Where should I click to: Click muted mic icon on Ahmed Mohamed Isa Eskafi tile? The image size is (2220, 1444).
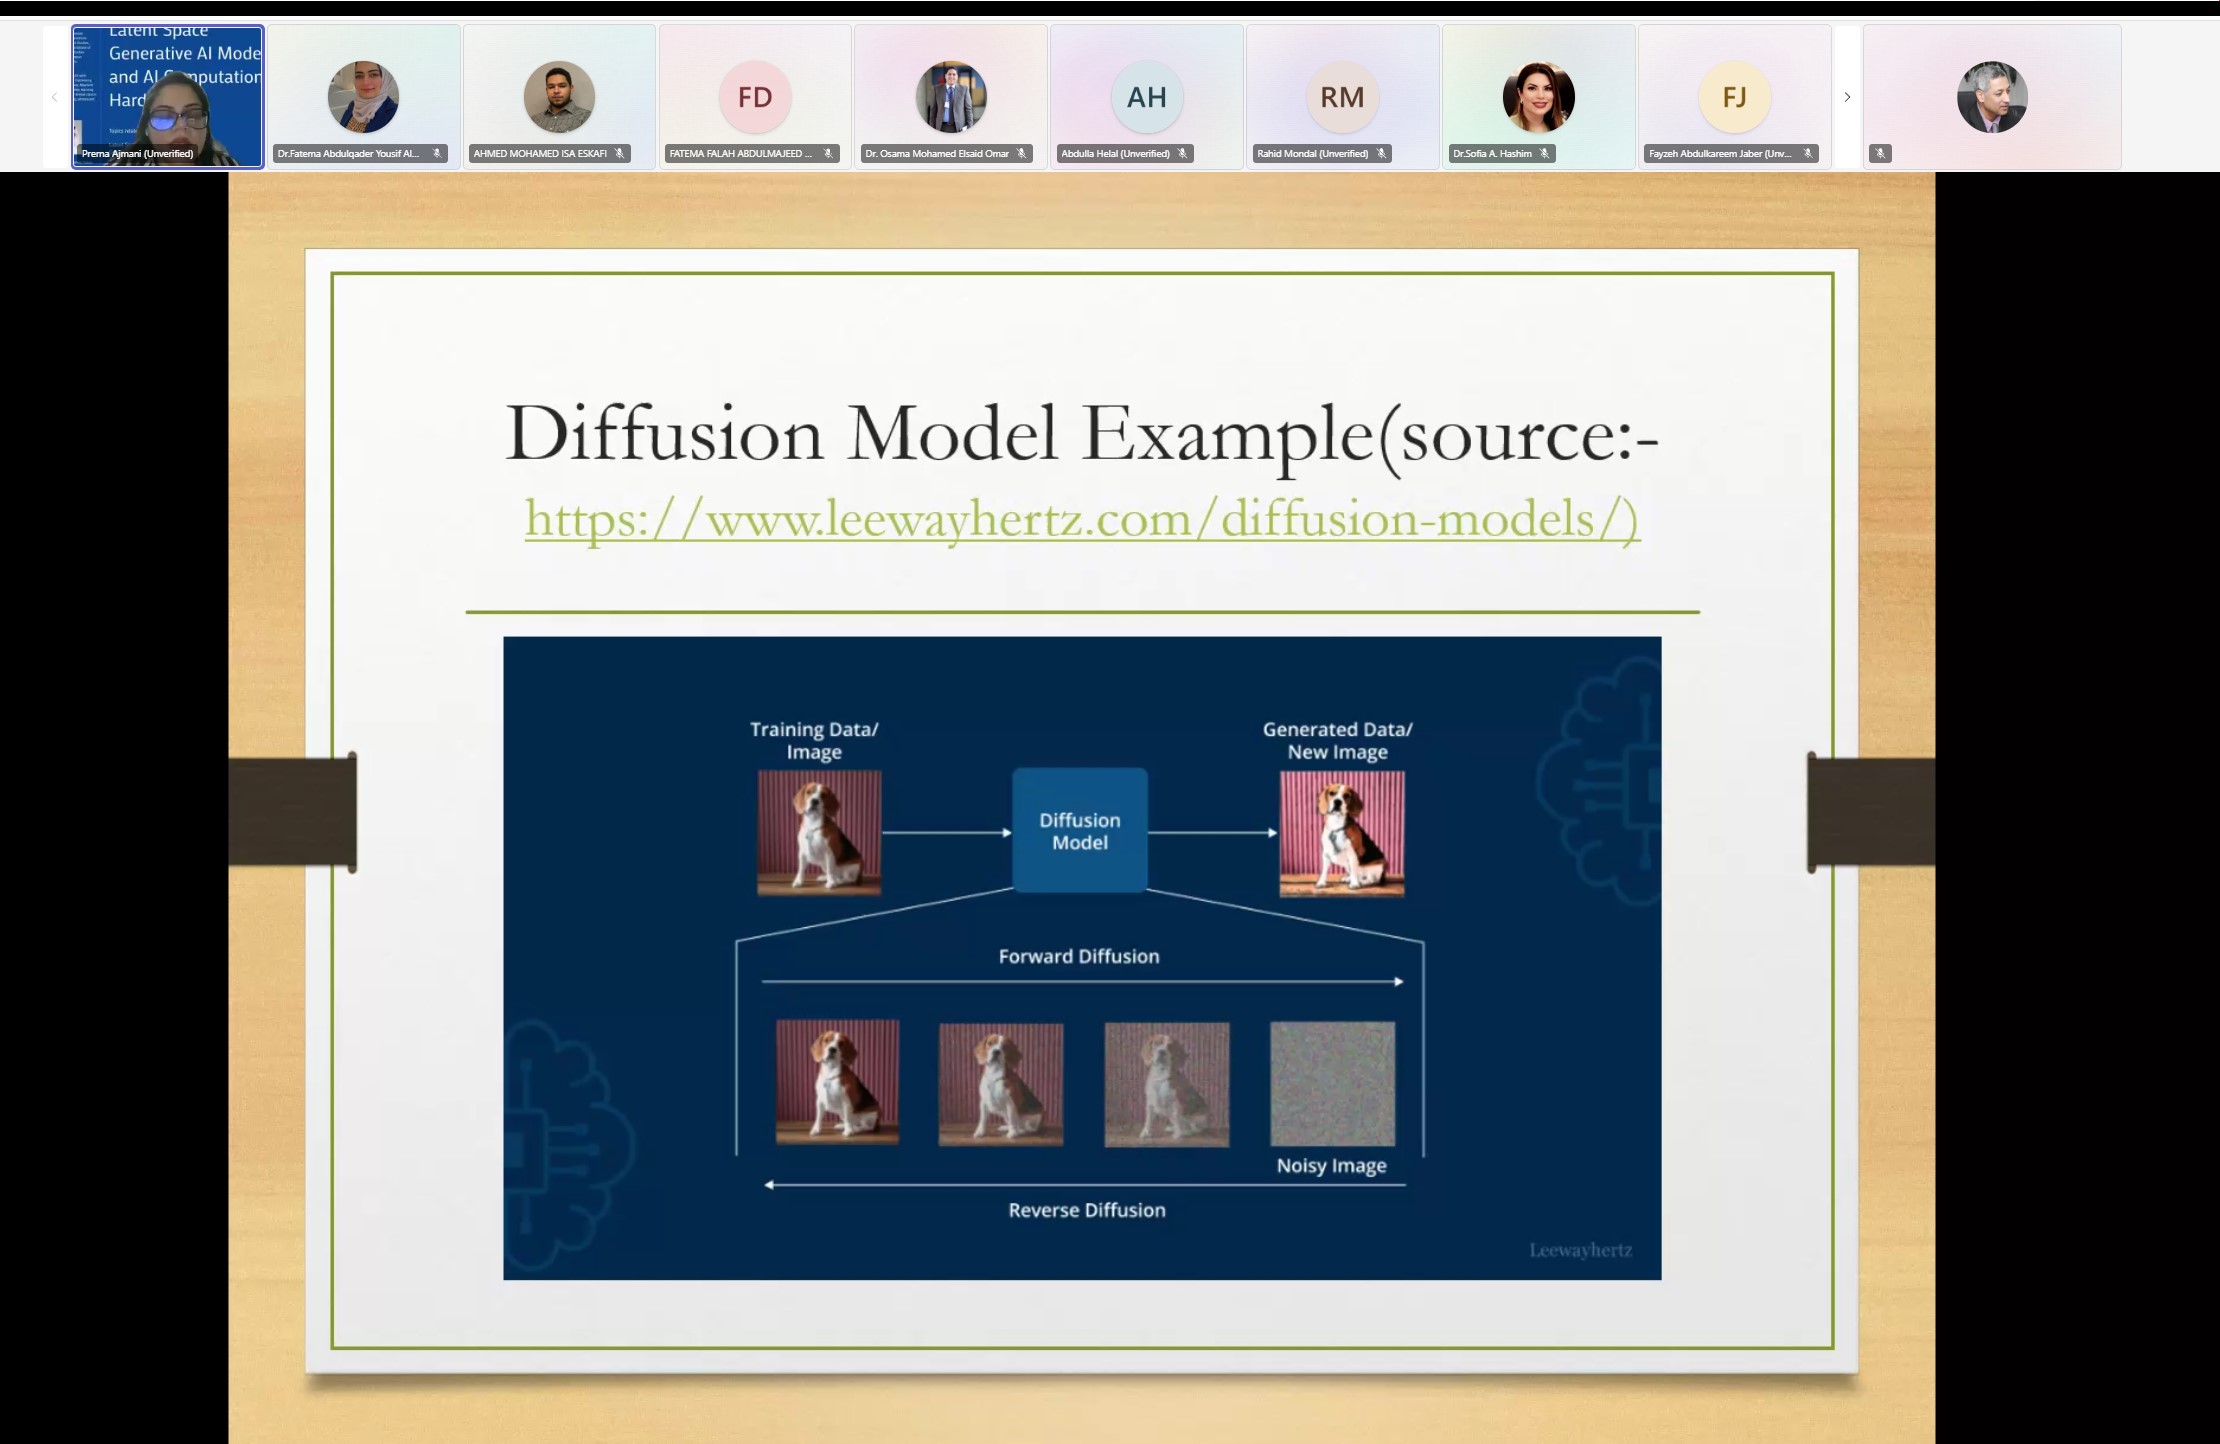point(620,153)
